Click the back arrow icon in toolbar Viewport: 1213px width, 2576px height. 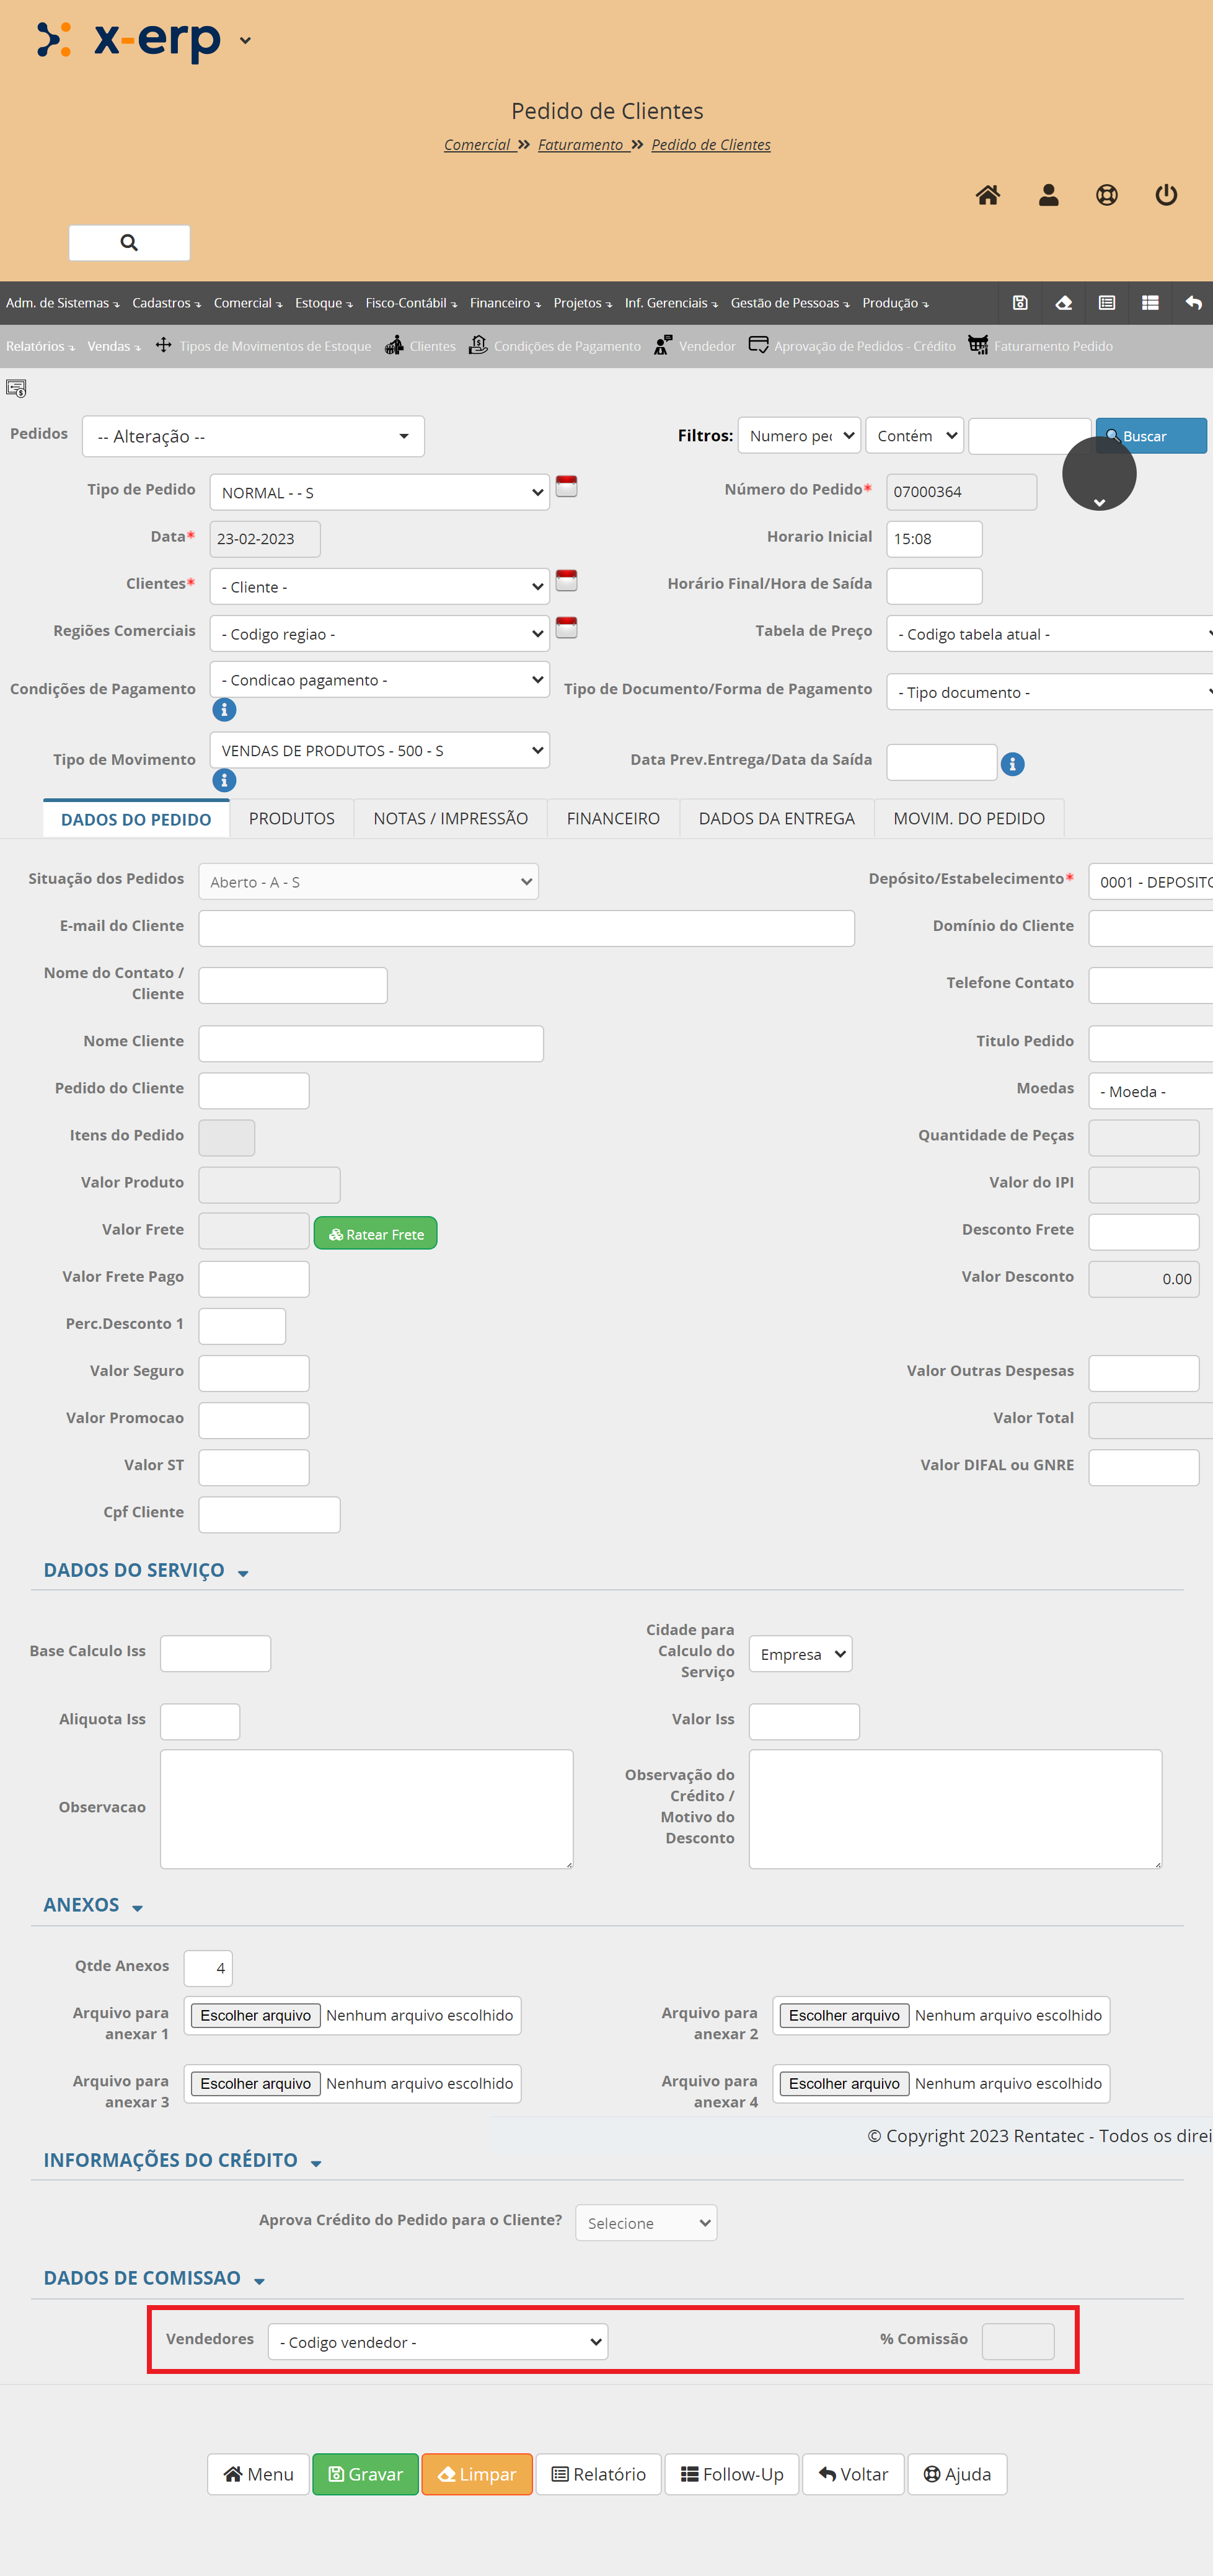(1193, 303)
